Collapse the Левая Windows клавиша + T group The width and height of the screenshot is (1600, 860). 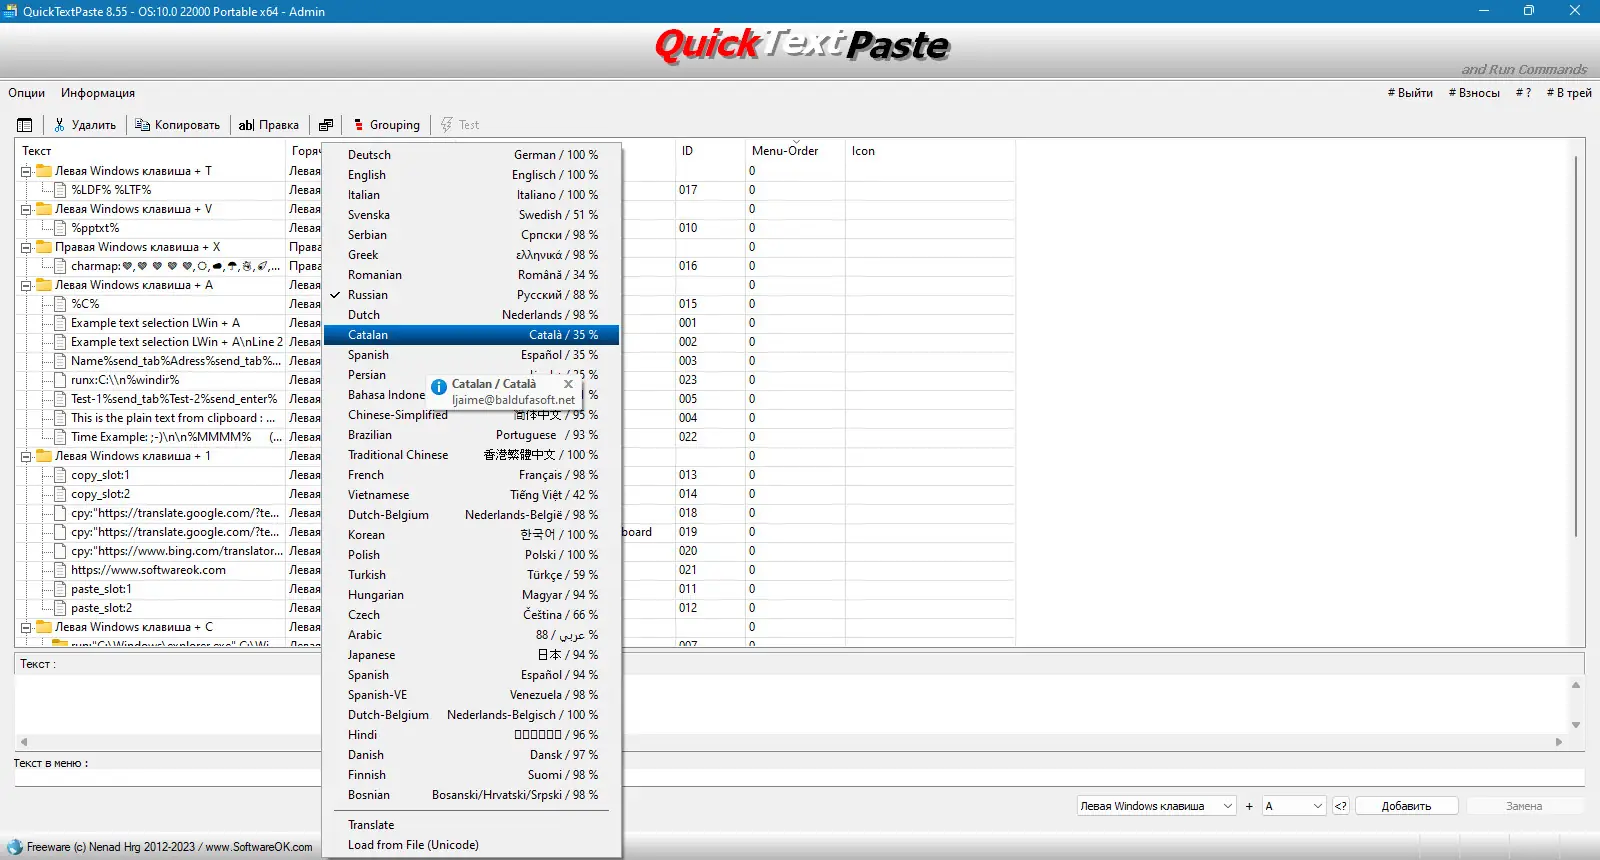(x=26, y=172)
